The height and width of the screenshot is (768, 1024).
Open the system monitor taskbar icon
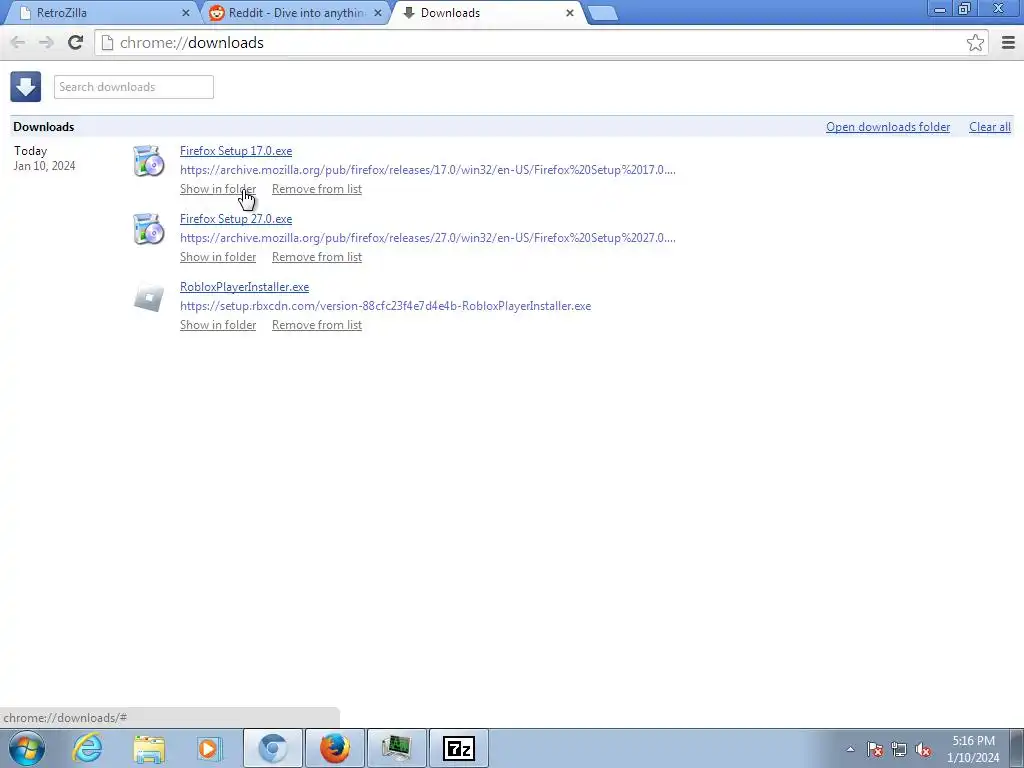click(x=397, y=748)
